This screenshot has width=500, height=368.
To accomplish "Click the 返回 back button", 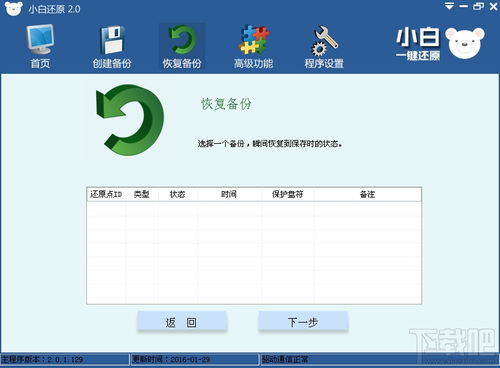I will click(x=182, y=322).
